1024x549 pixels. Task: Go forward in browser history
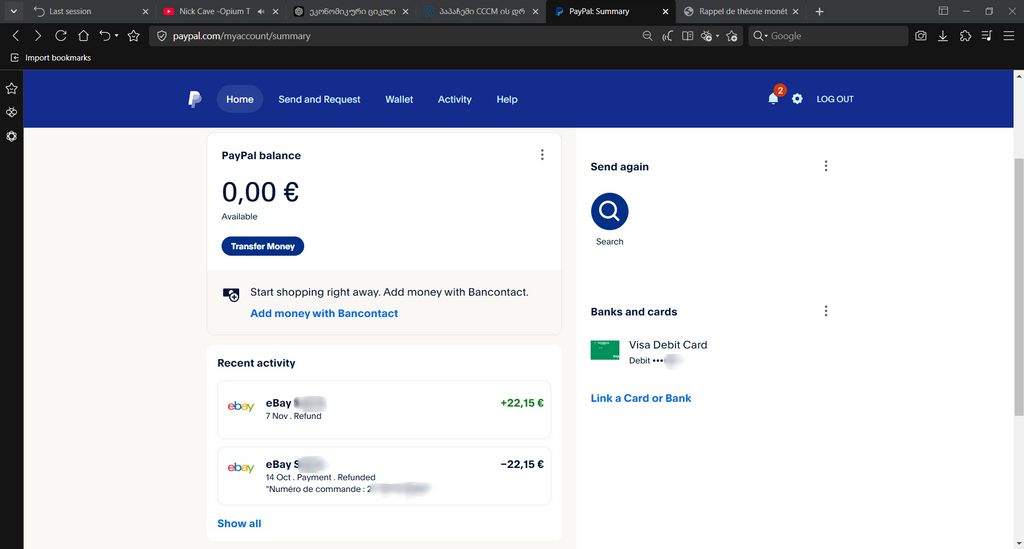point(38,36)
